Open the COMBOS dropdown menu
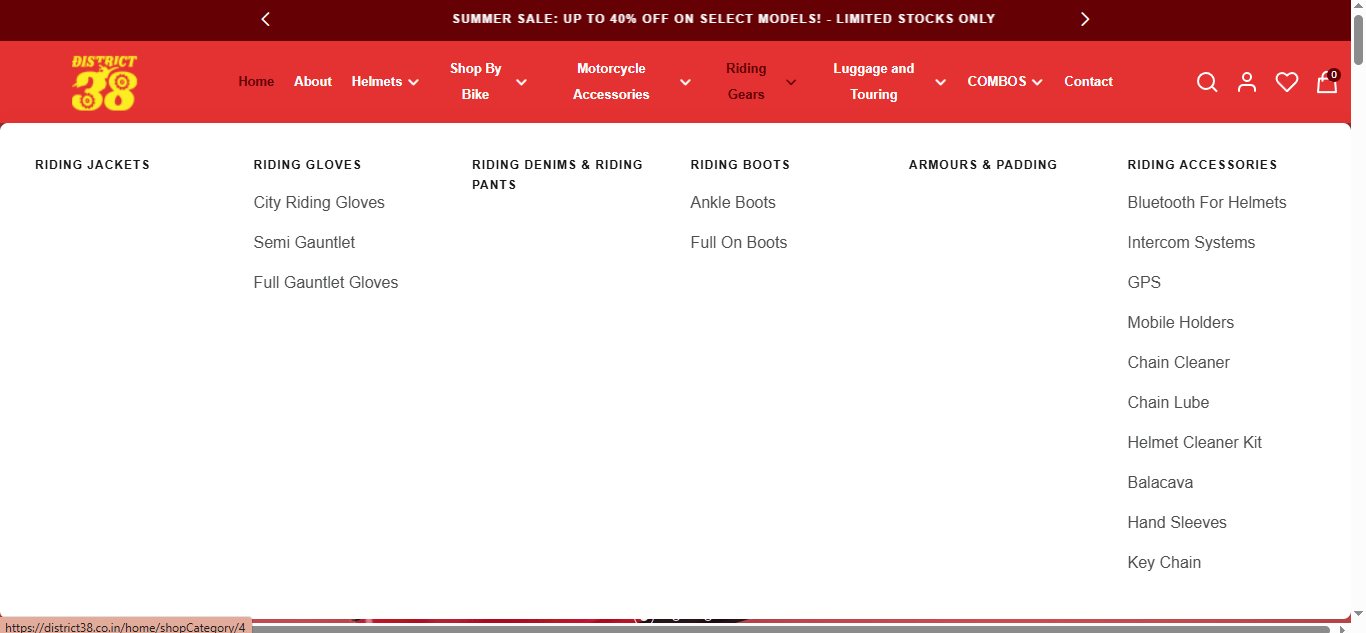Screen dimensions: 1366x633 coord(1004,82)
